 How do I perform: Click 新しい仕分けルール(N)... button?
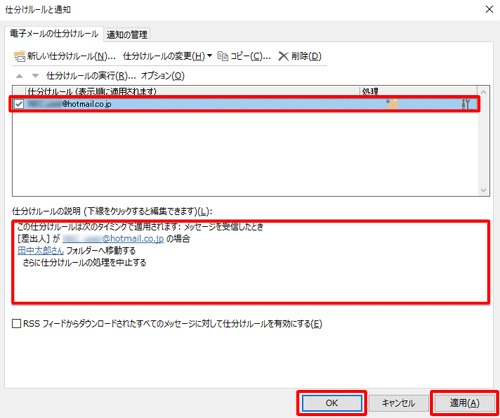65,56
